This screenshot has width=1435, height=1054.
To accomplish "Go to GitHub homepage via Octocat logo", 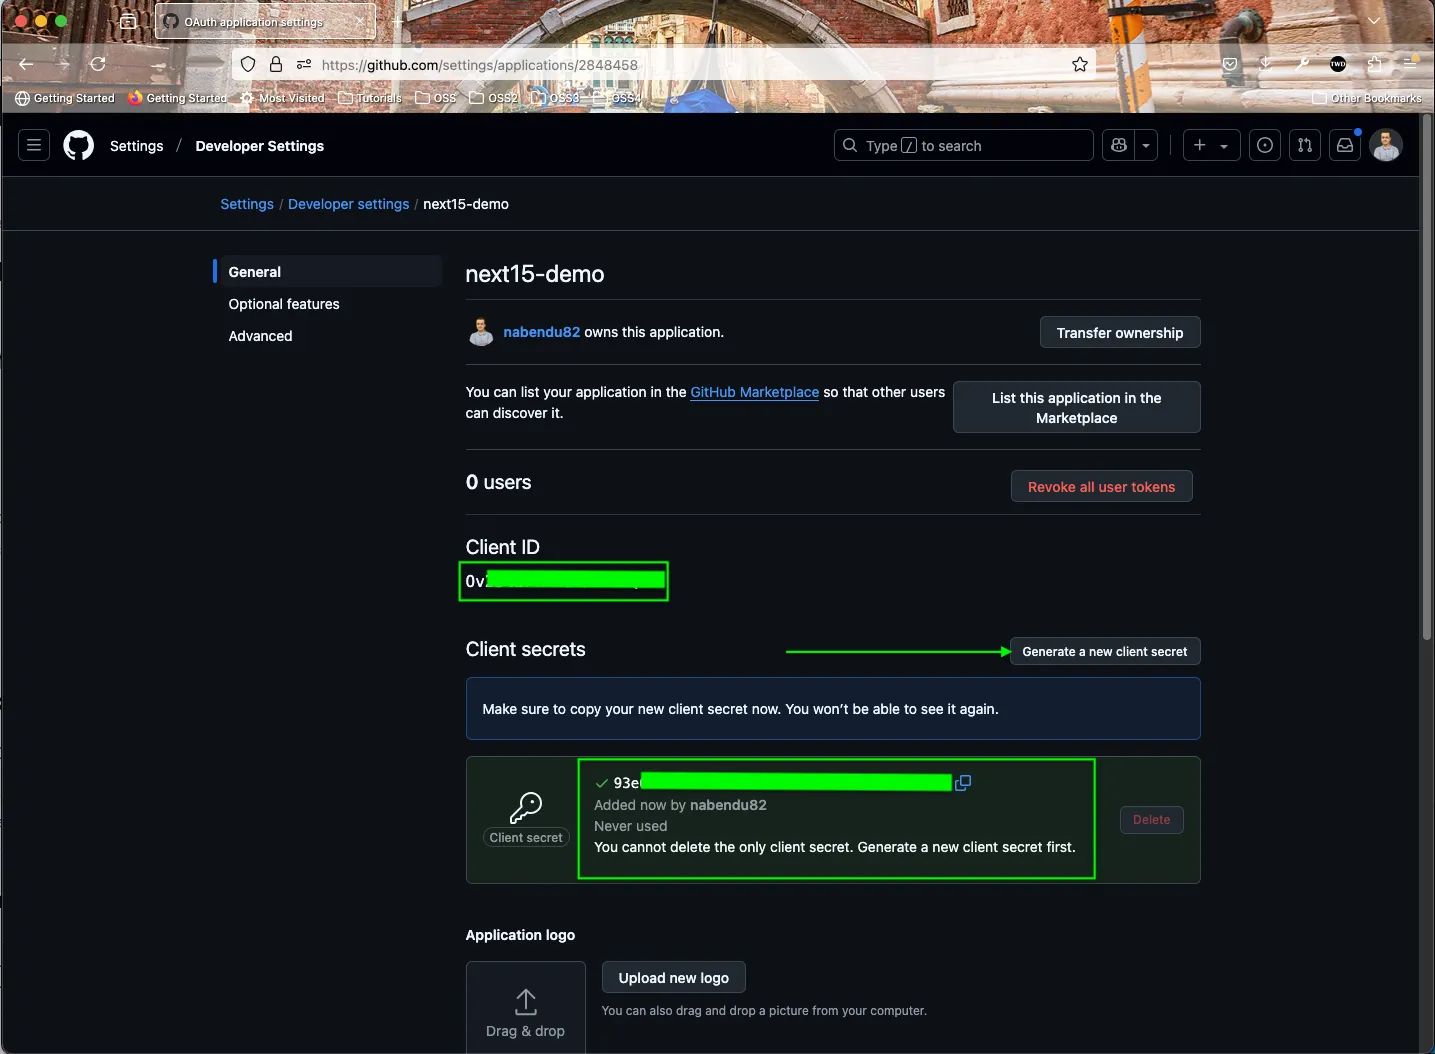I will (79, 145).
